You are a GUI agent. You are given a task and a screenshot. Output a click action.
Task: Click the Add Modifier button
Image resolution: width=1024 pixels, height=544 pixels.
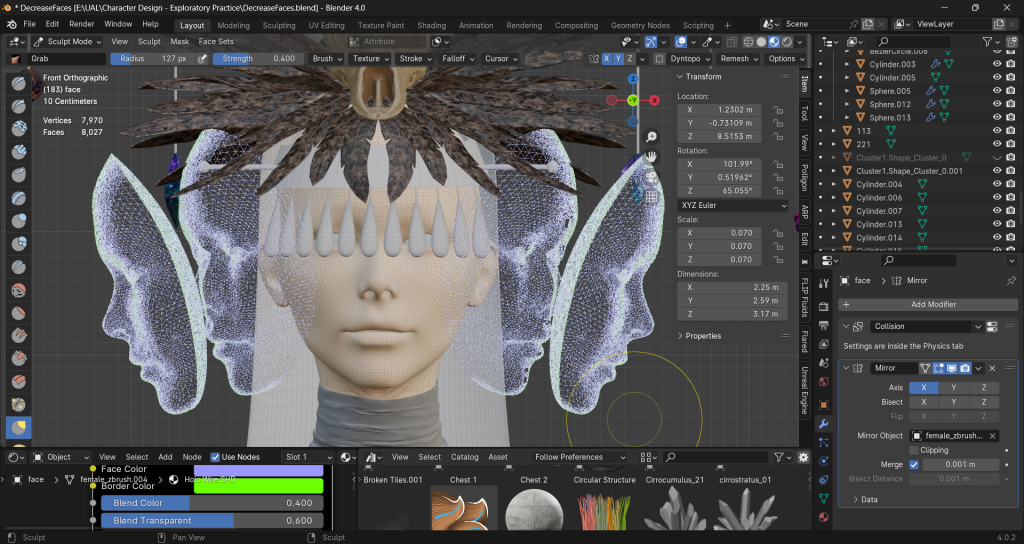click(x=928, y=304)
